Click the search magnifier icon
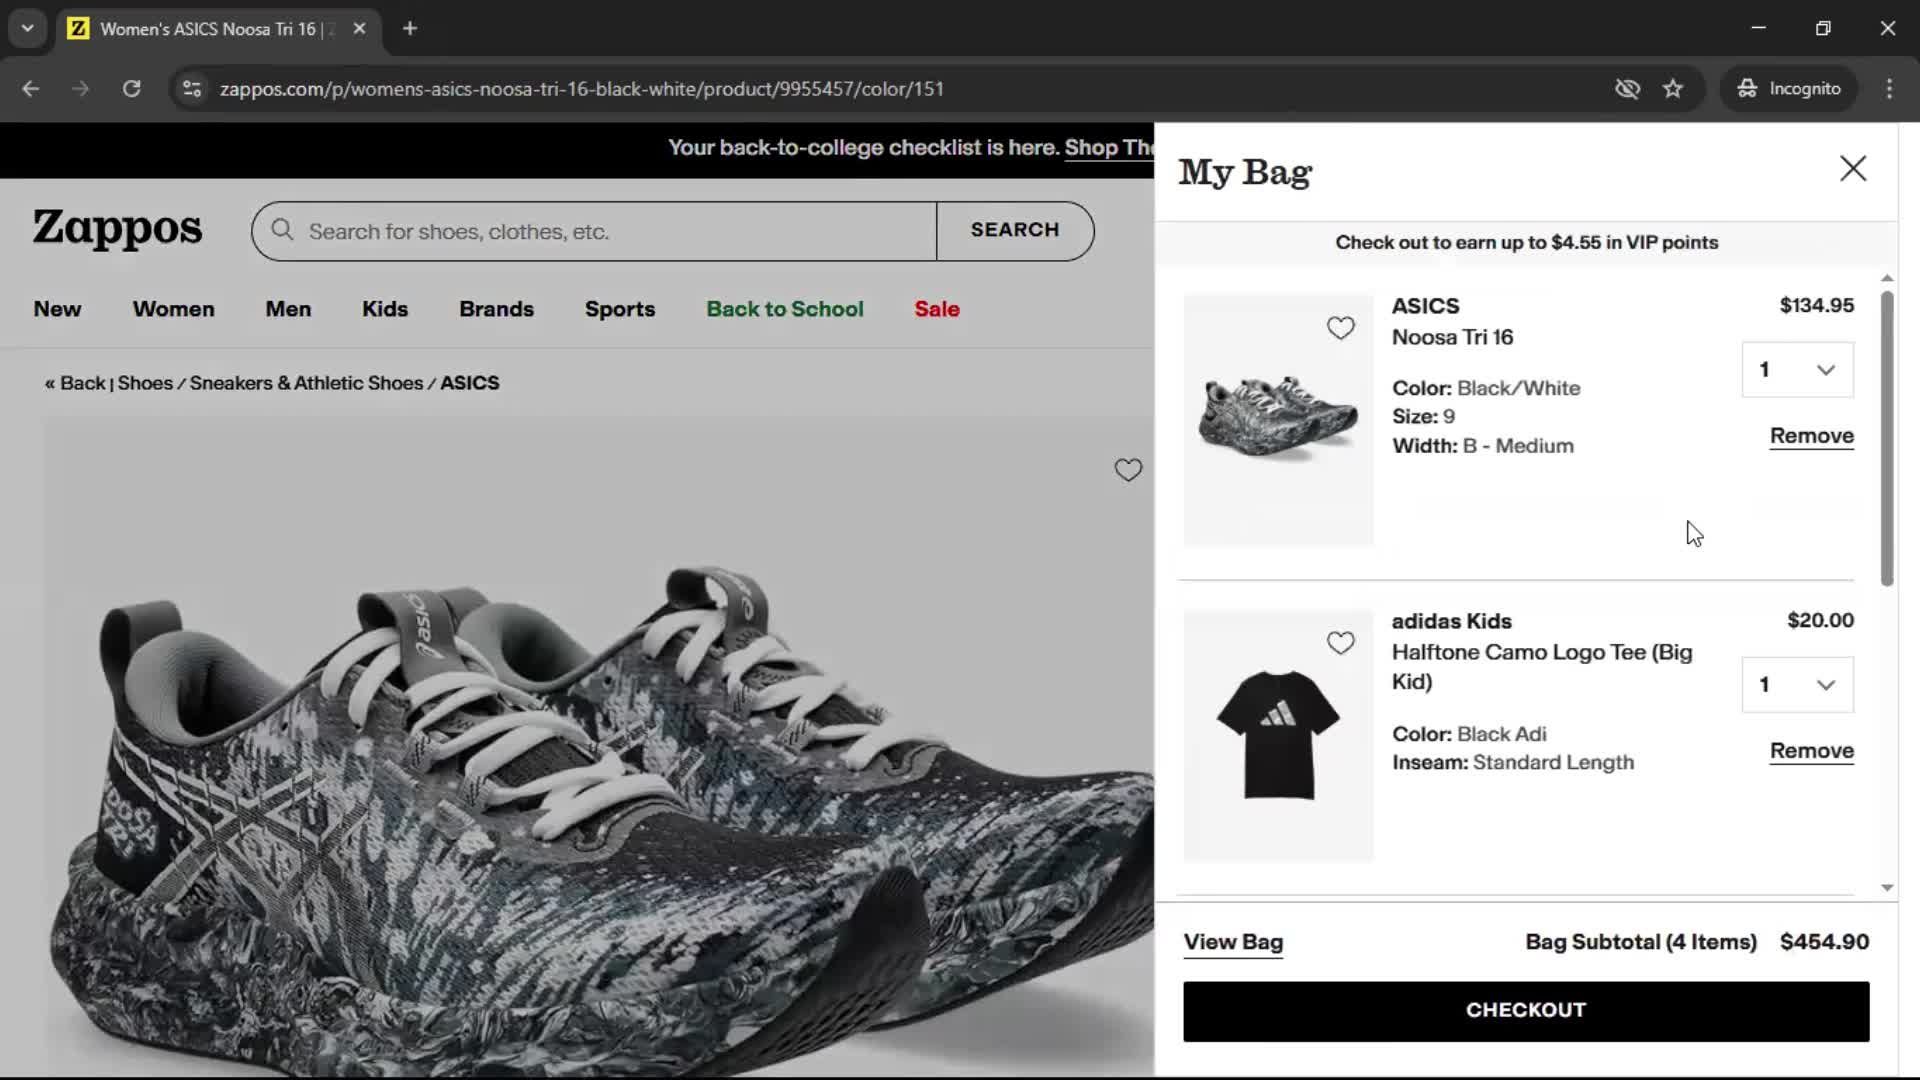 (282, 230)
